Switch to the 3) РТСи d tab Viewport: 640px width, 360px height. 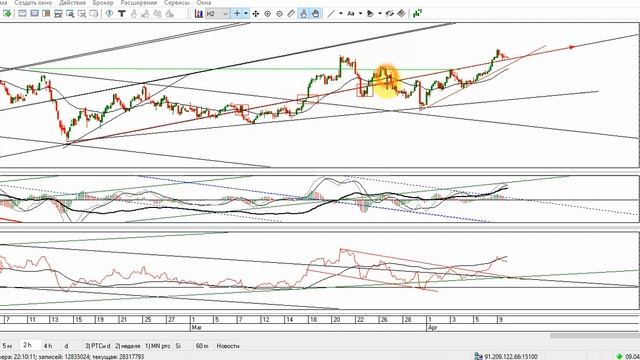pyautogui.click(x=98, y=346)
